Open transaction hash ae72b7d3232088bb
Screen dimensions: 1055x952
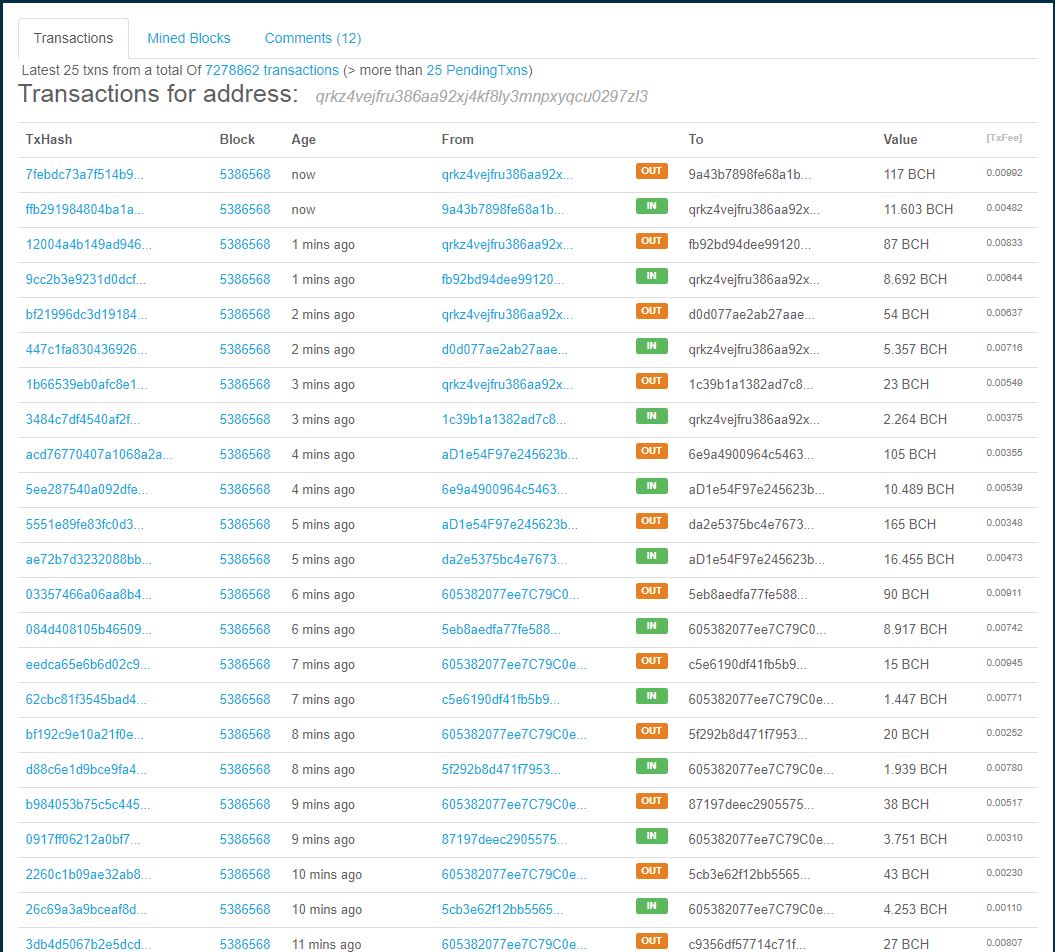[x=89, y=559]
